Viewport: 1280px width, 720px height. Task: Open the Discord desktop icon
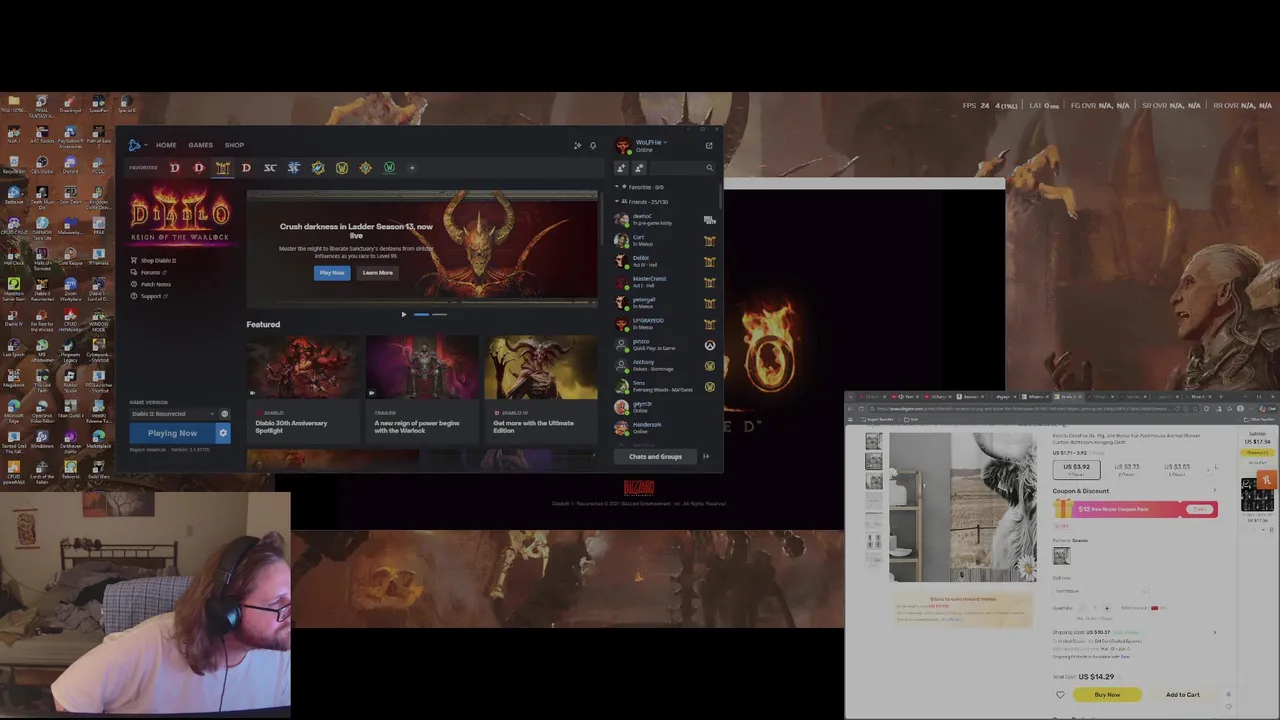coord(70,163)
